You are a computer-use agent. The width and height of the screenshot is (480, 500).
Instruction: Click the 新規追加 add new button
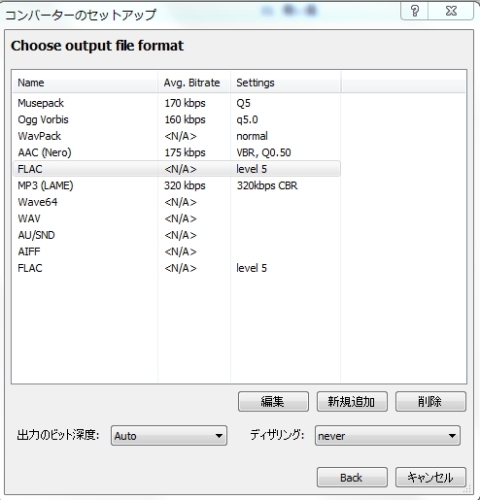click(x=352, y=401)
